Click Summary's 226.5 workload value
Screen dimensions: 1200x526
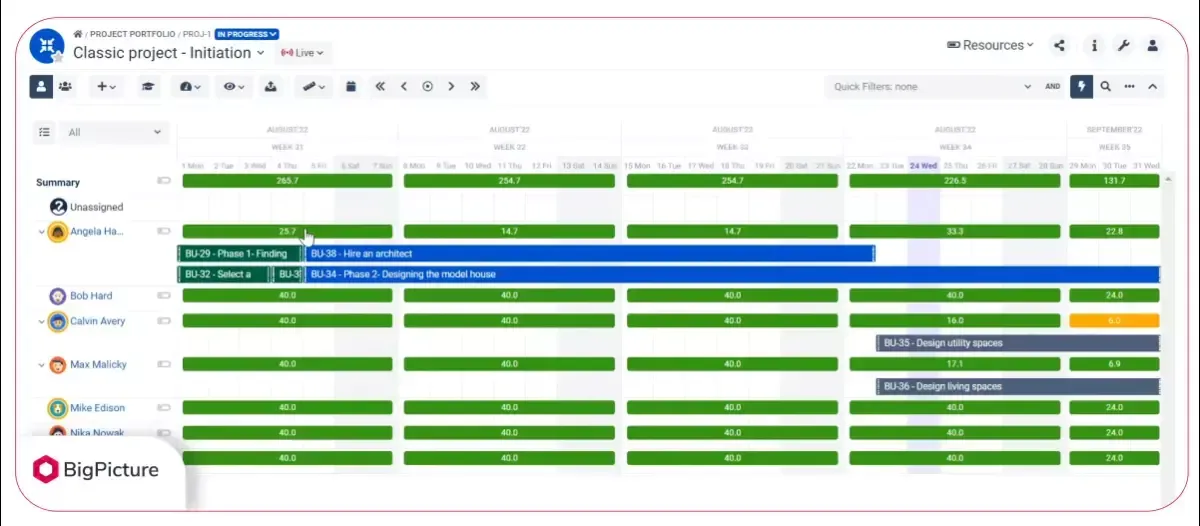point(954,181)
